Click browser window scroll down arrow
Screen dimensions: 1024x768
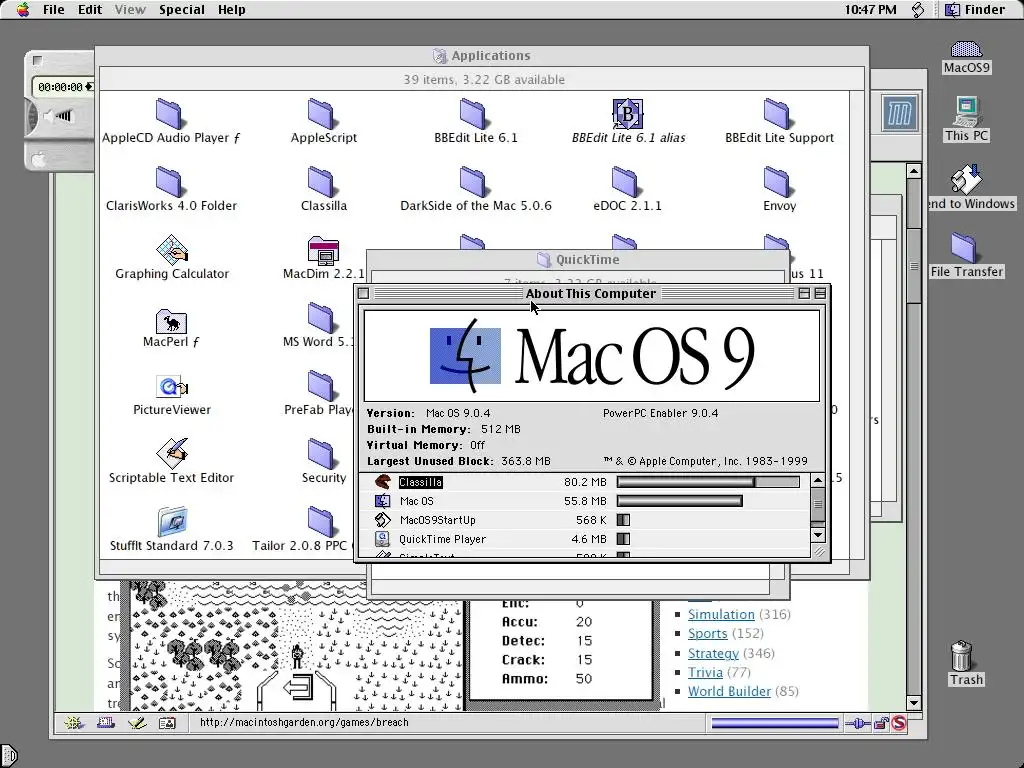914,703
